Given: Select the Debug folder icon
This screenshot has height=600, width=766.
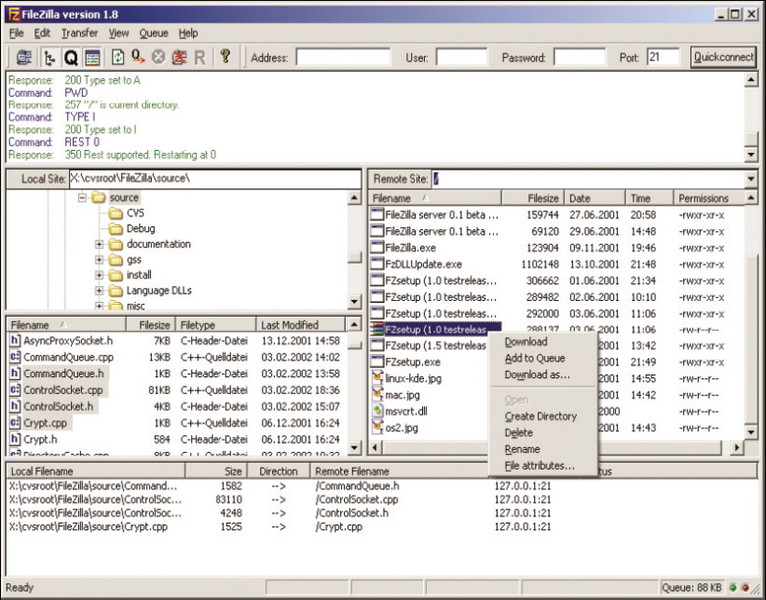Looking at the screenshot, I should tap(116, 229).
